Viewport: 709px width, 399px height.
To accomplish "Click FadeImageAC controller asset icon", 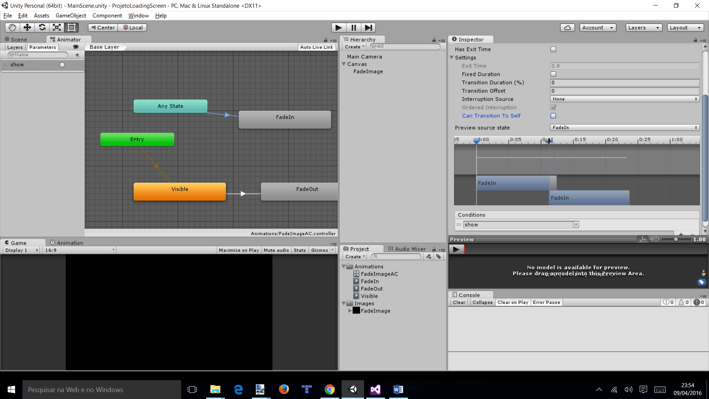I will [356, 274].
